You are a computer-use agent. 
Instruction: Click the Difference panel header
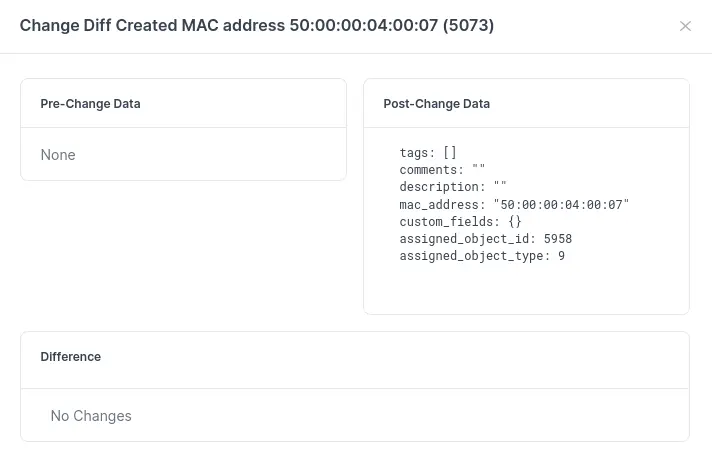coord(71,357)
